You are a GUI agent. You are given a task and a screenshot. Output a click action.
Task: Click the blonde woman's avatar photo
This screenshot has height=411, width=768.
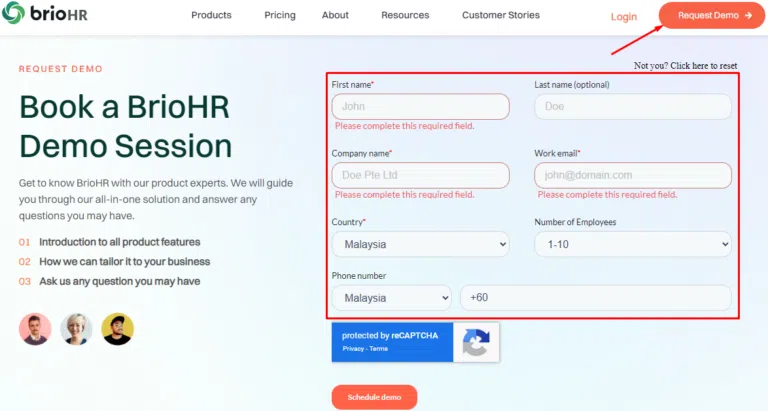click(76, 329)
